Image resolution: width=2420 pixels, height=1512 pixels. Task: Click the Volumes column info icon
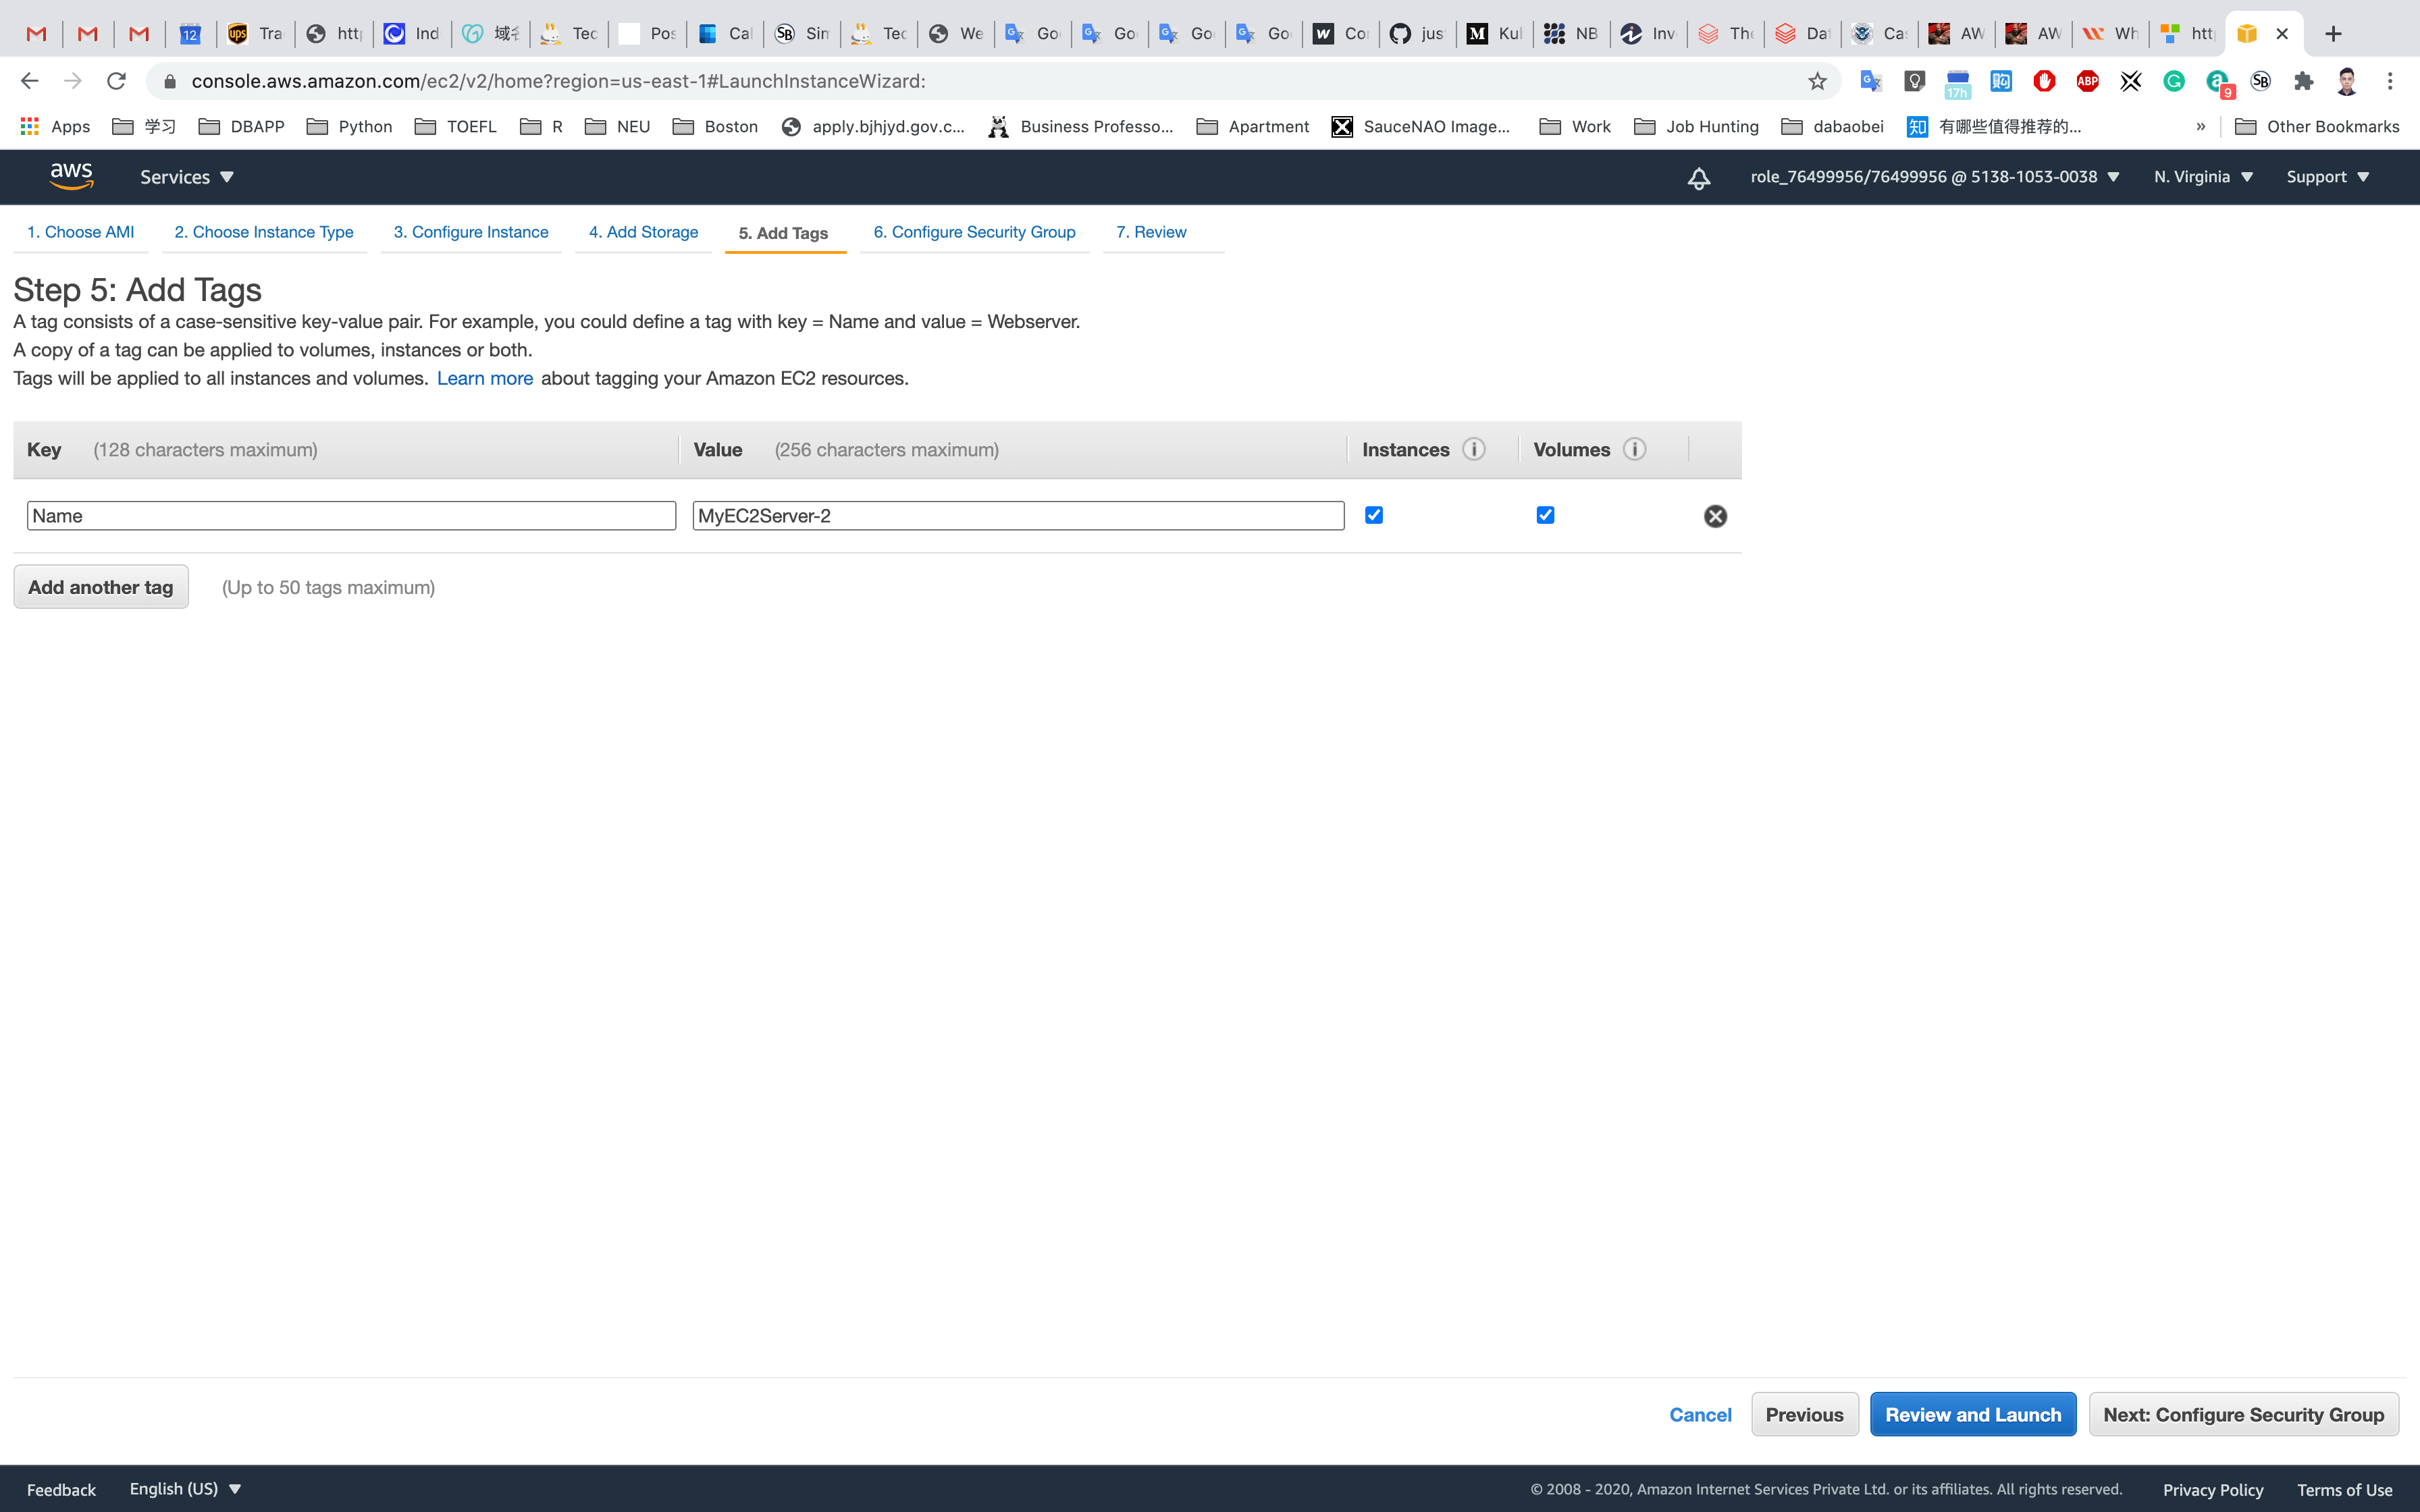tap(1634, 449)
